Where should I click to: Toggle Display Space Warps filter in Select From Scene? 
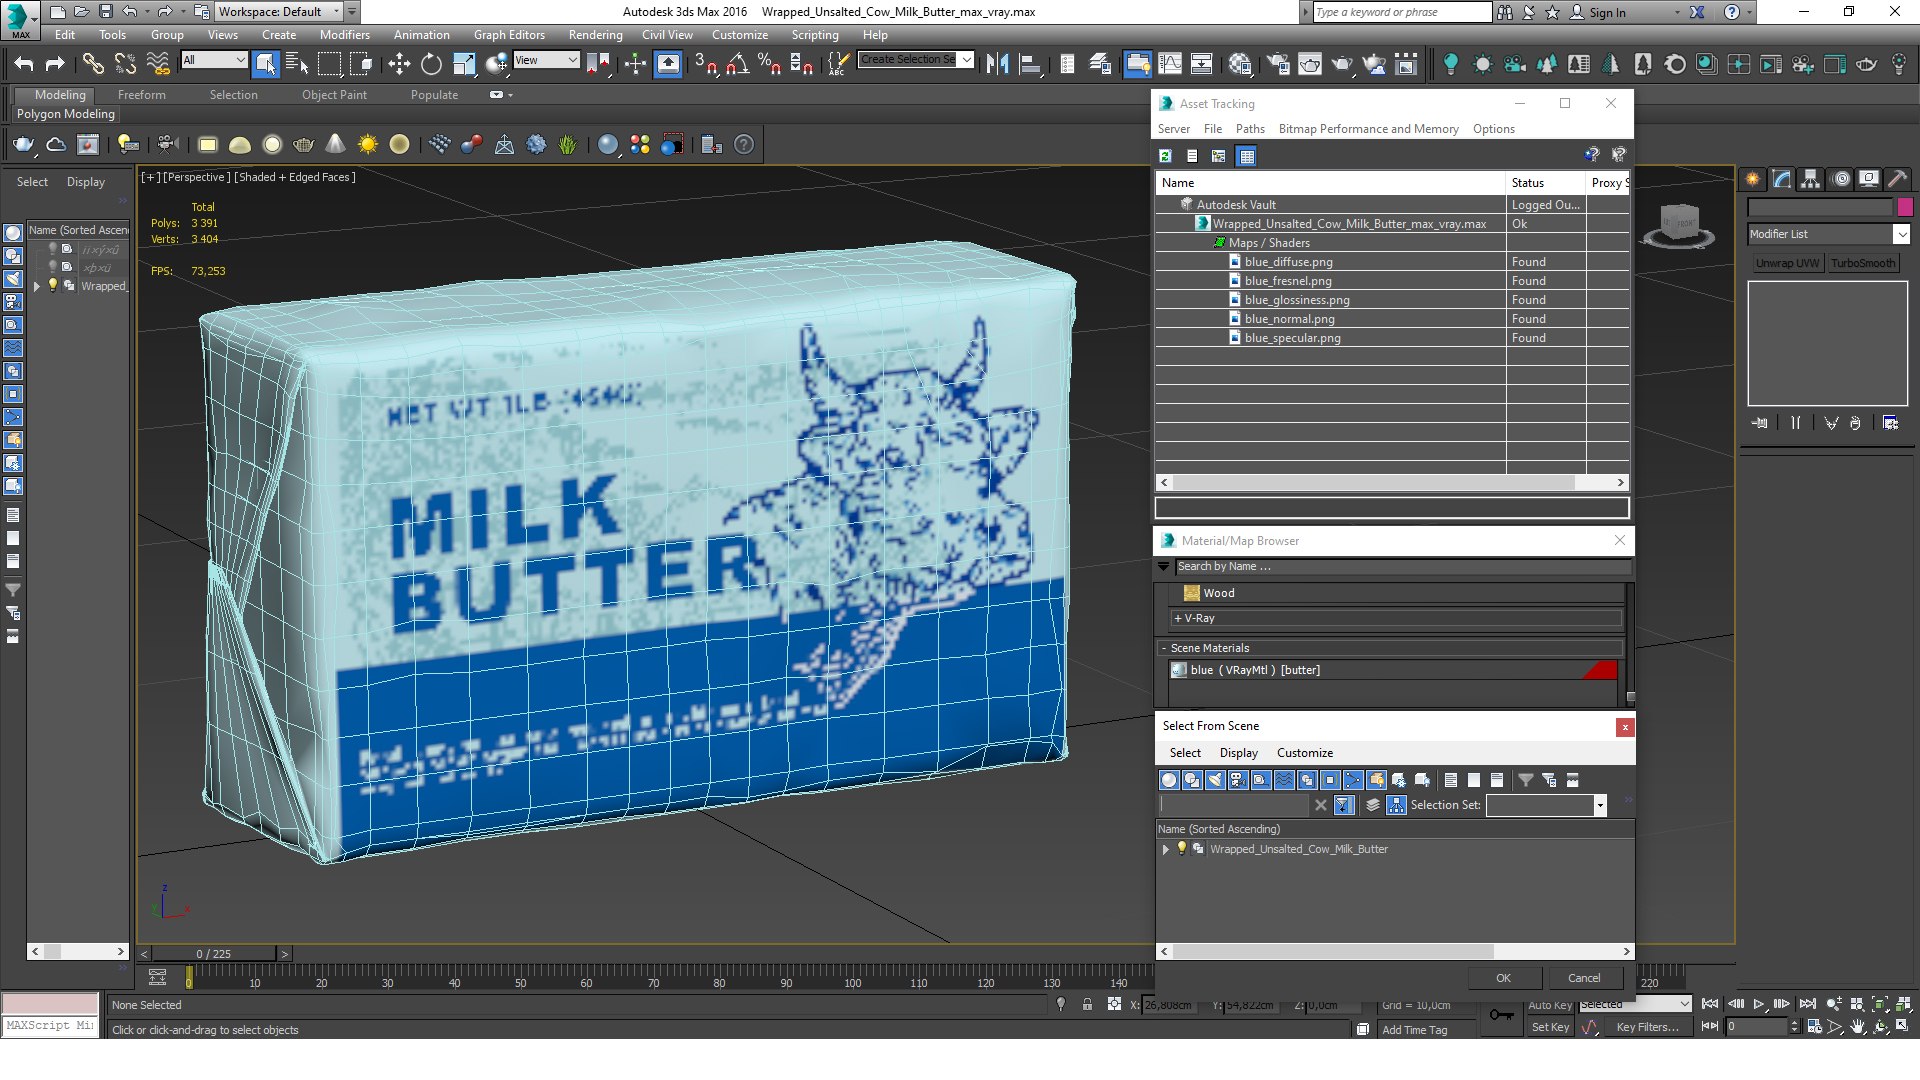pyautogui.click(x=1284, y=780)
